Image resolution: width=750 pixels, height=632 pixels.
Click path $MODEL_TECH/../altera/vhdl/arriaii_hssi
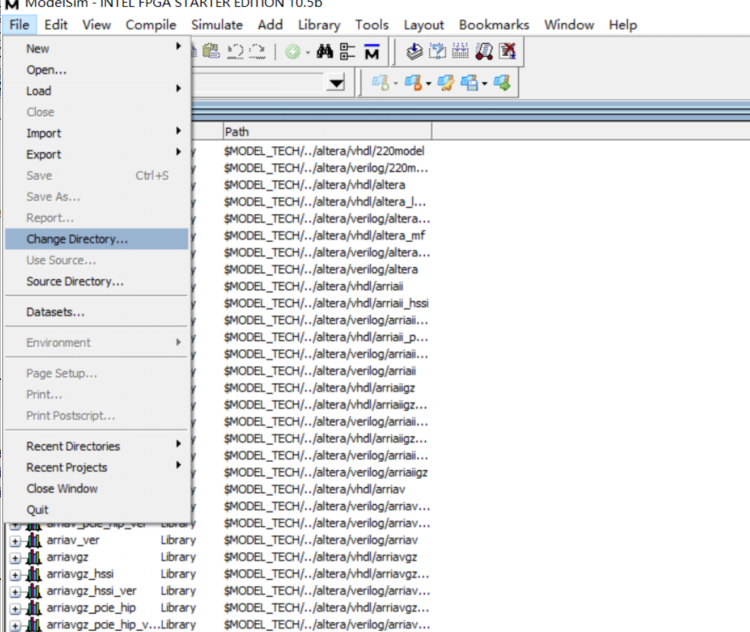coord(326,303)
